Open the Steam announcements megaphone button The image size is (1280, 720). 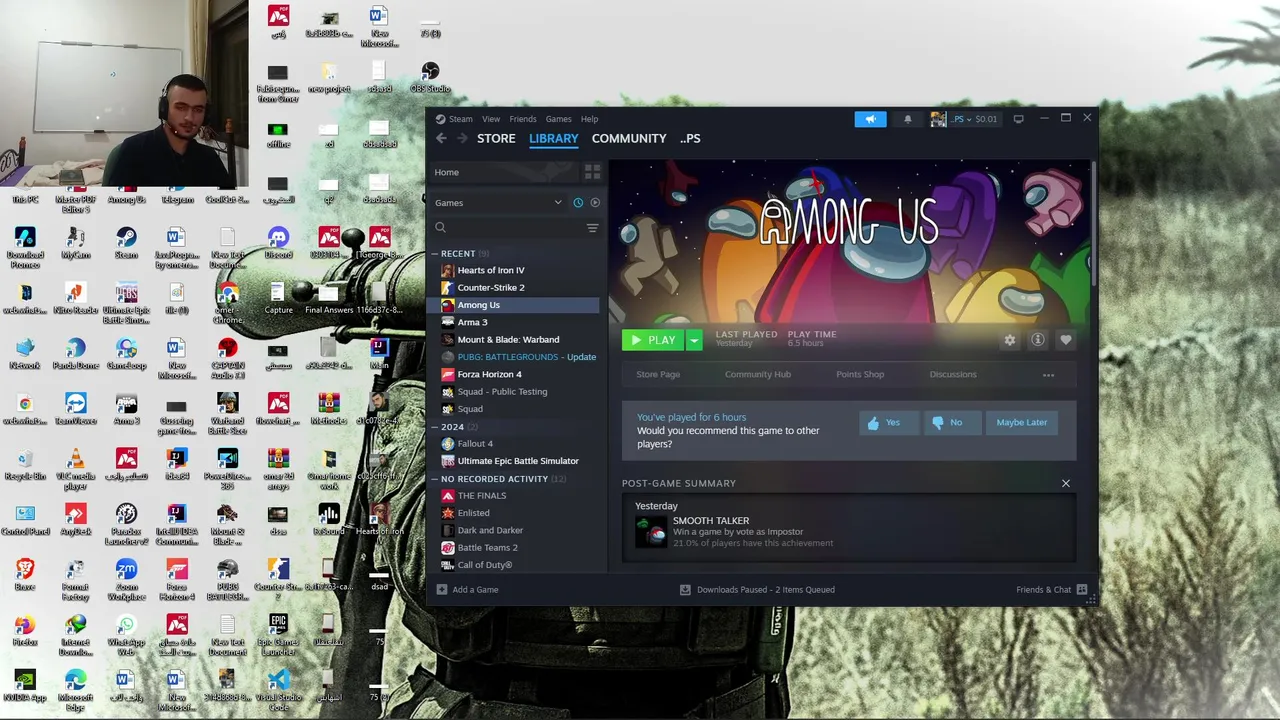870,119
